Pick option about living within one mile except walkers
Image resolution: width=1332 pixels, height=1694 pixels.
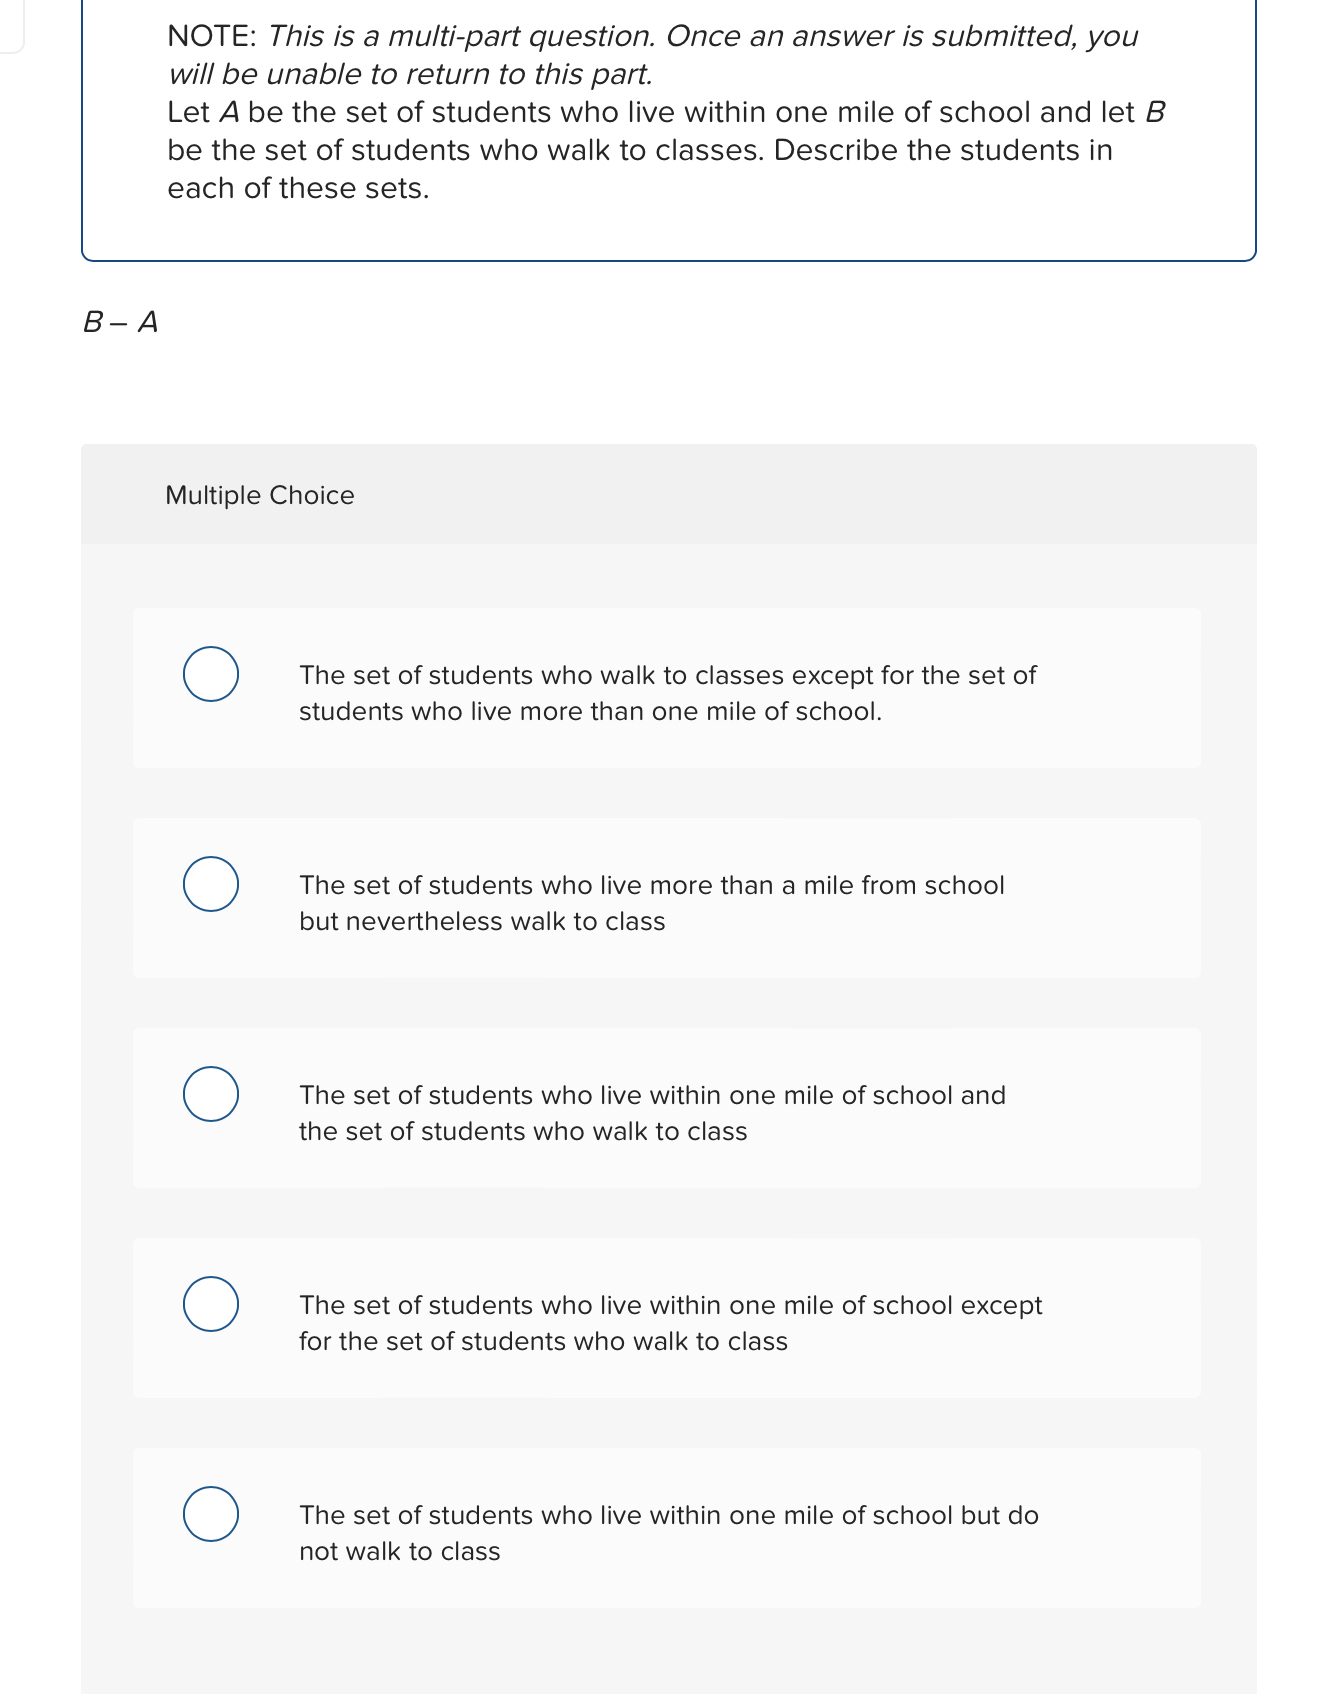(x=211, y=1304)
